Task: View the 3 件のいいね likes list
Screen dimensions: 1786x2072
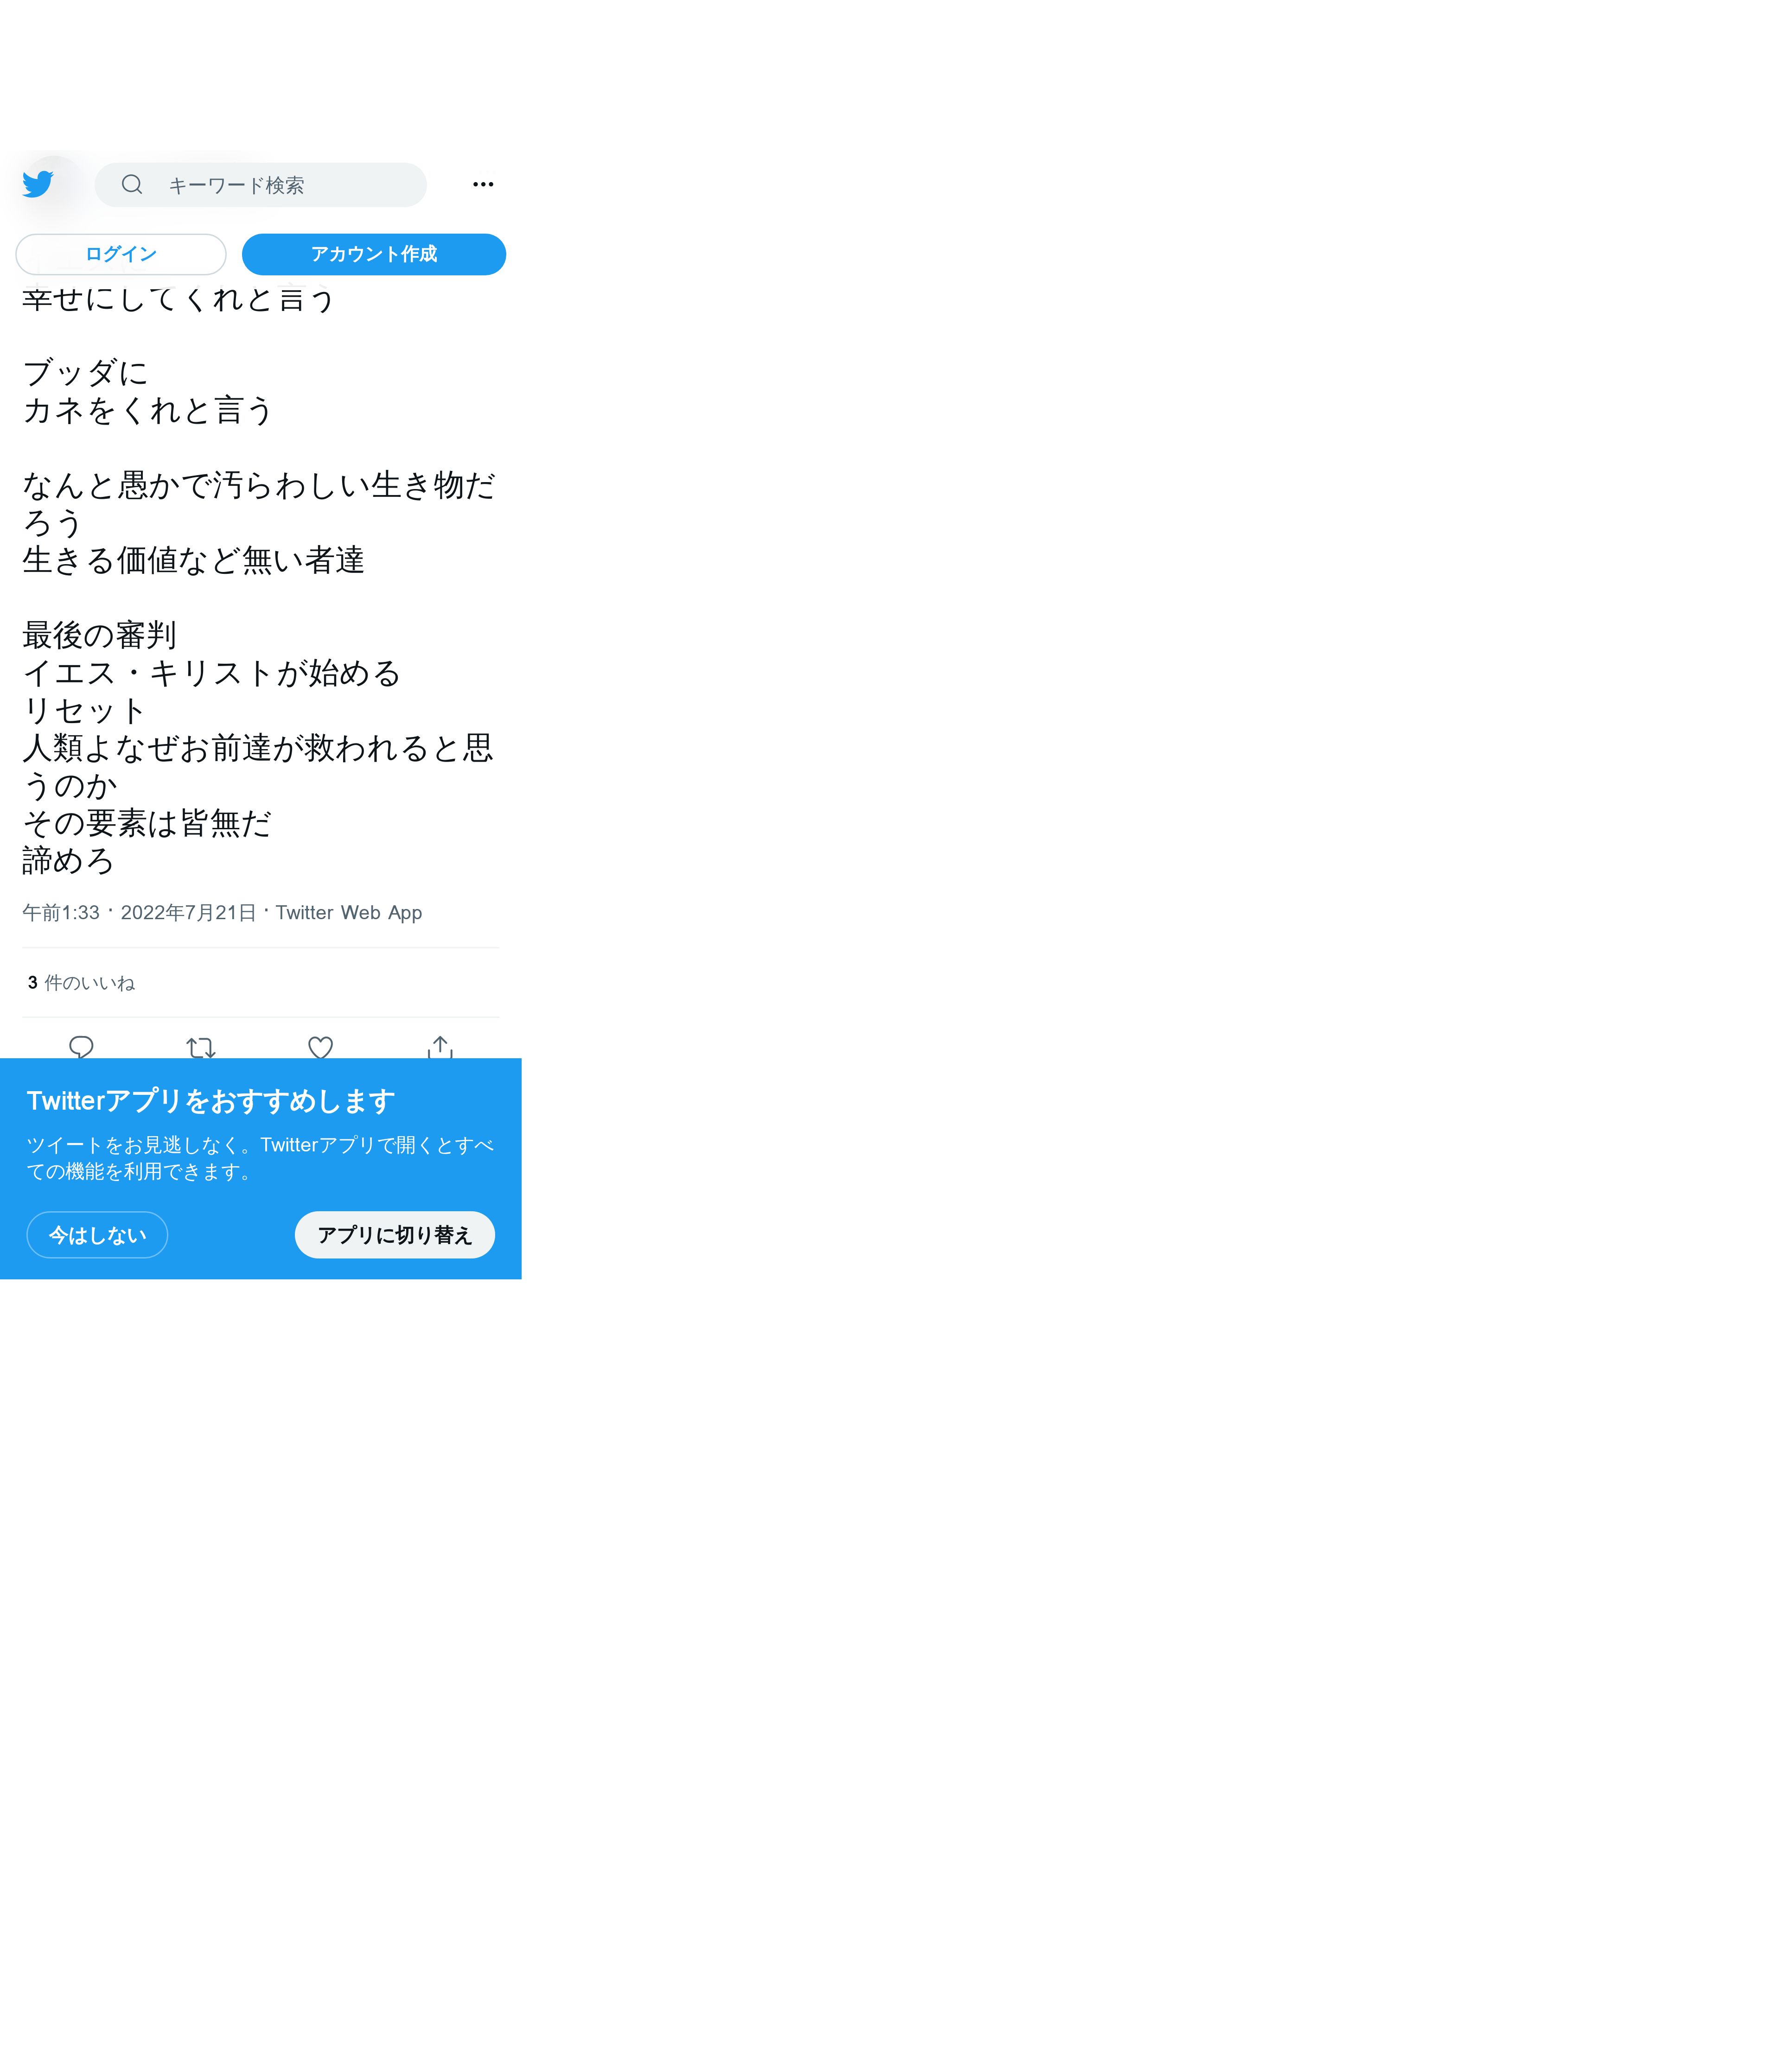Action: (81, 983)
